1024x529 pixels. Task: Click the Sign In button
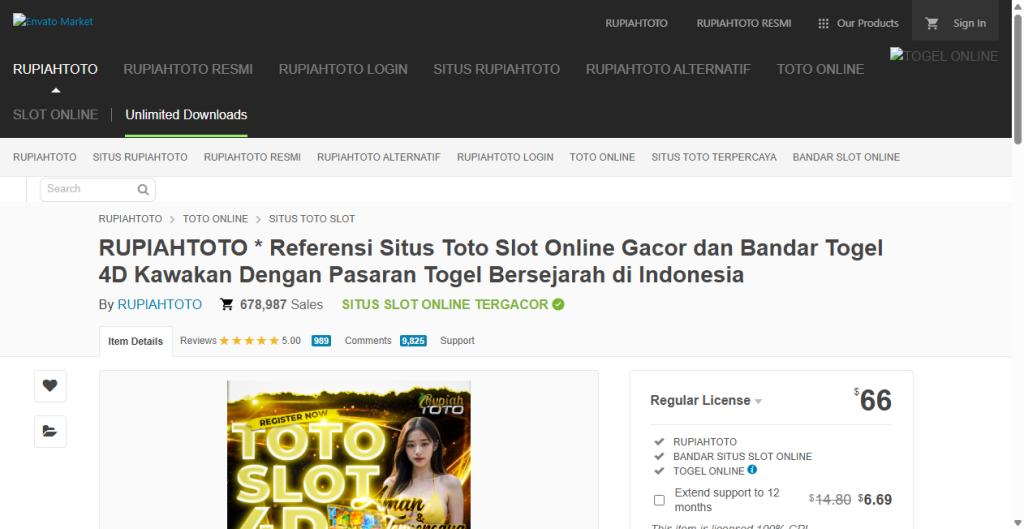coord(969,23)
